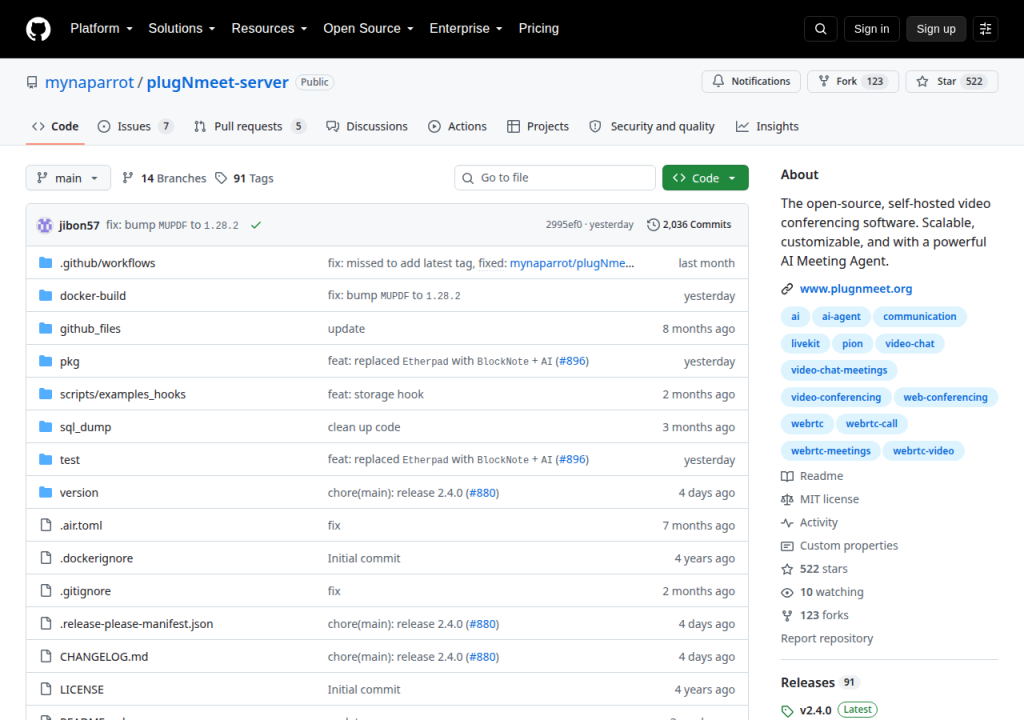Open the 91 Tags link
This screenshot has width=1024, height=720.
point(244,178)
